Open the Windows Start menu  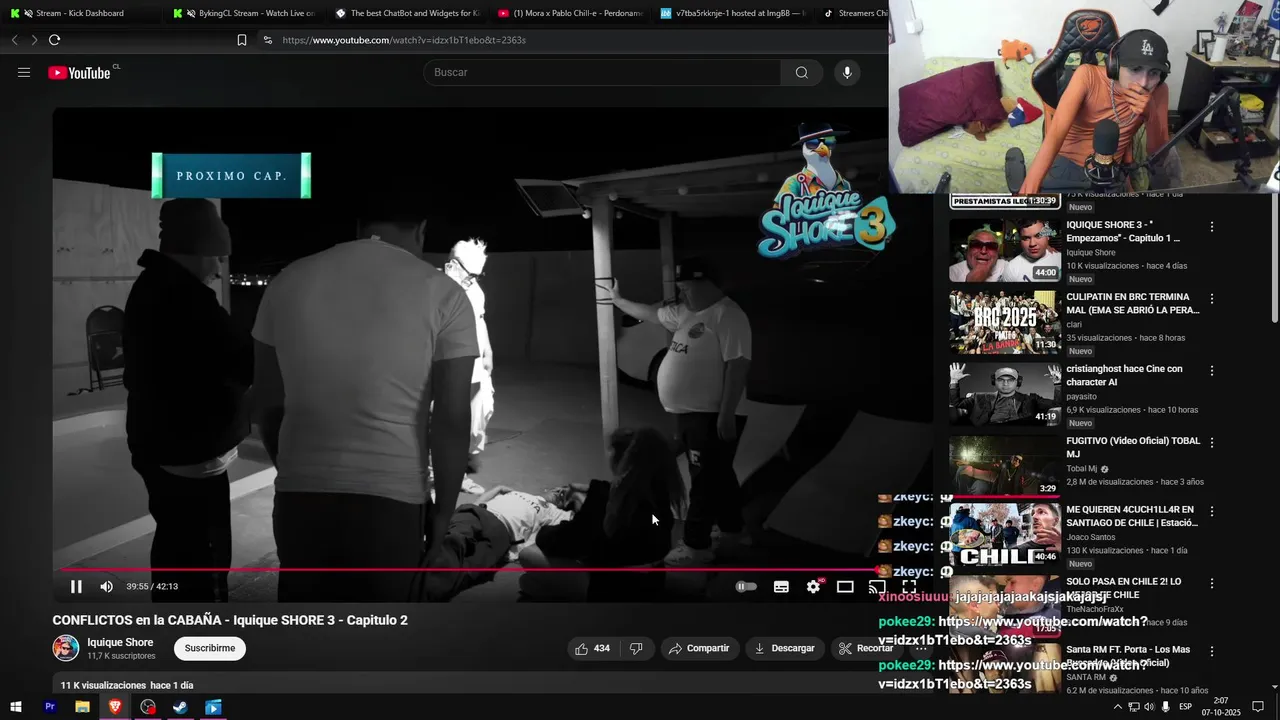16,707
